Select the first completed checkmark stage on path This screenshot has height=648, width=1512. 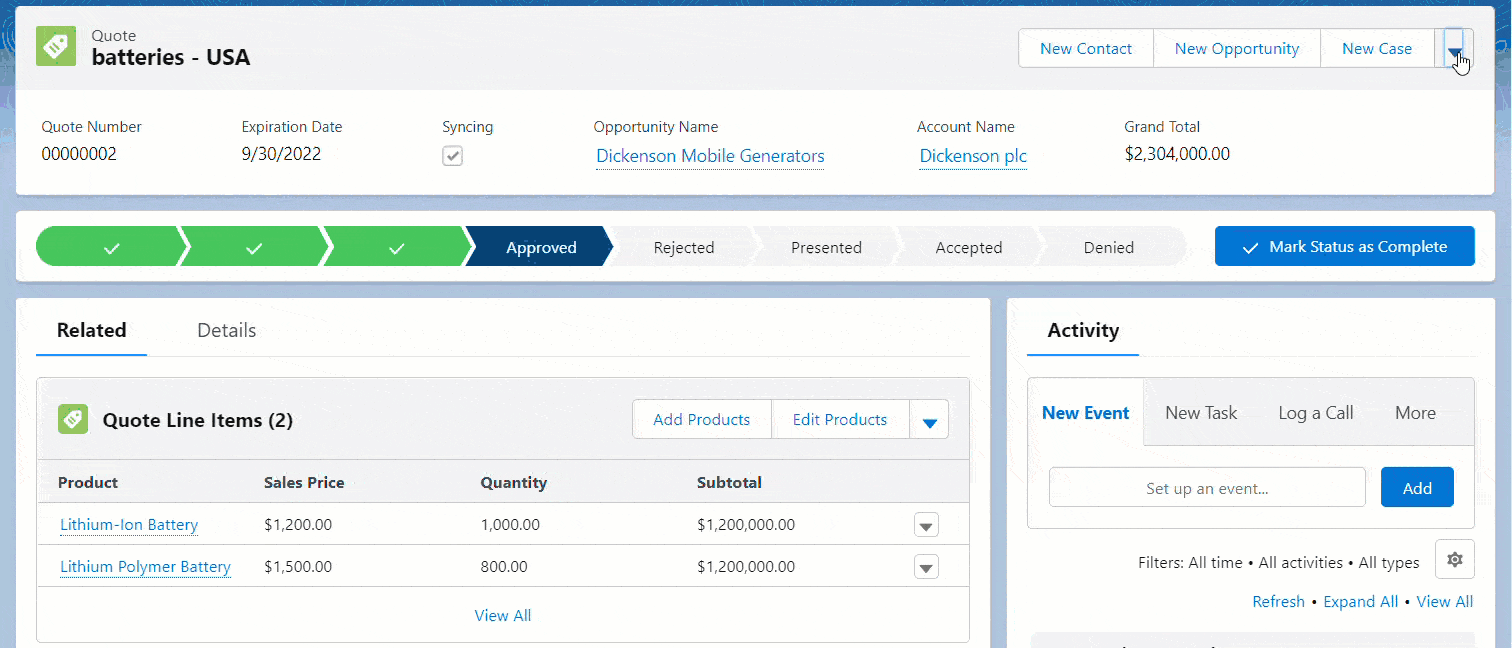[110, 246]
